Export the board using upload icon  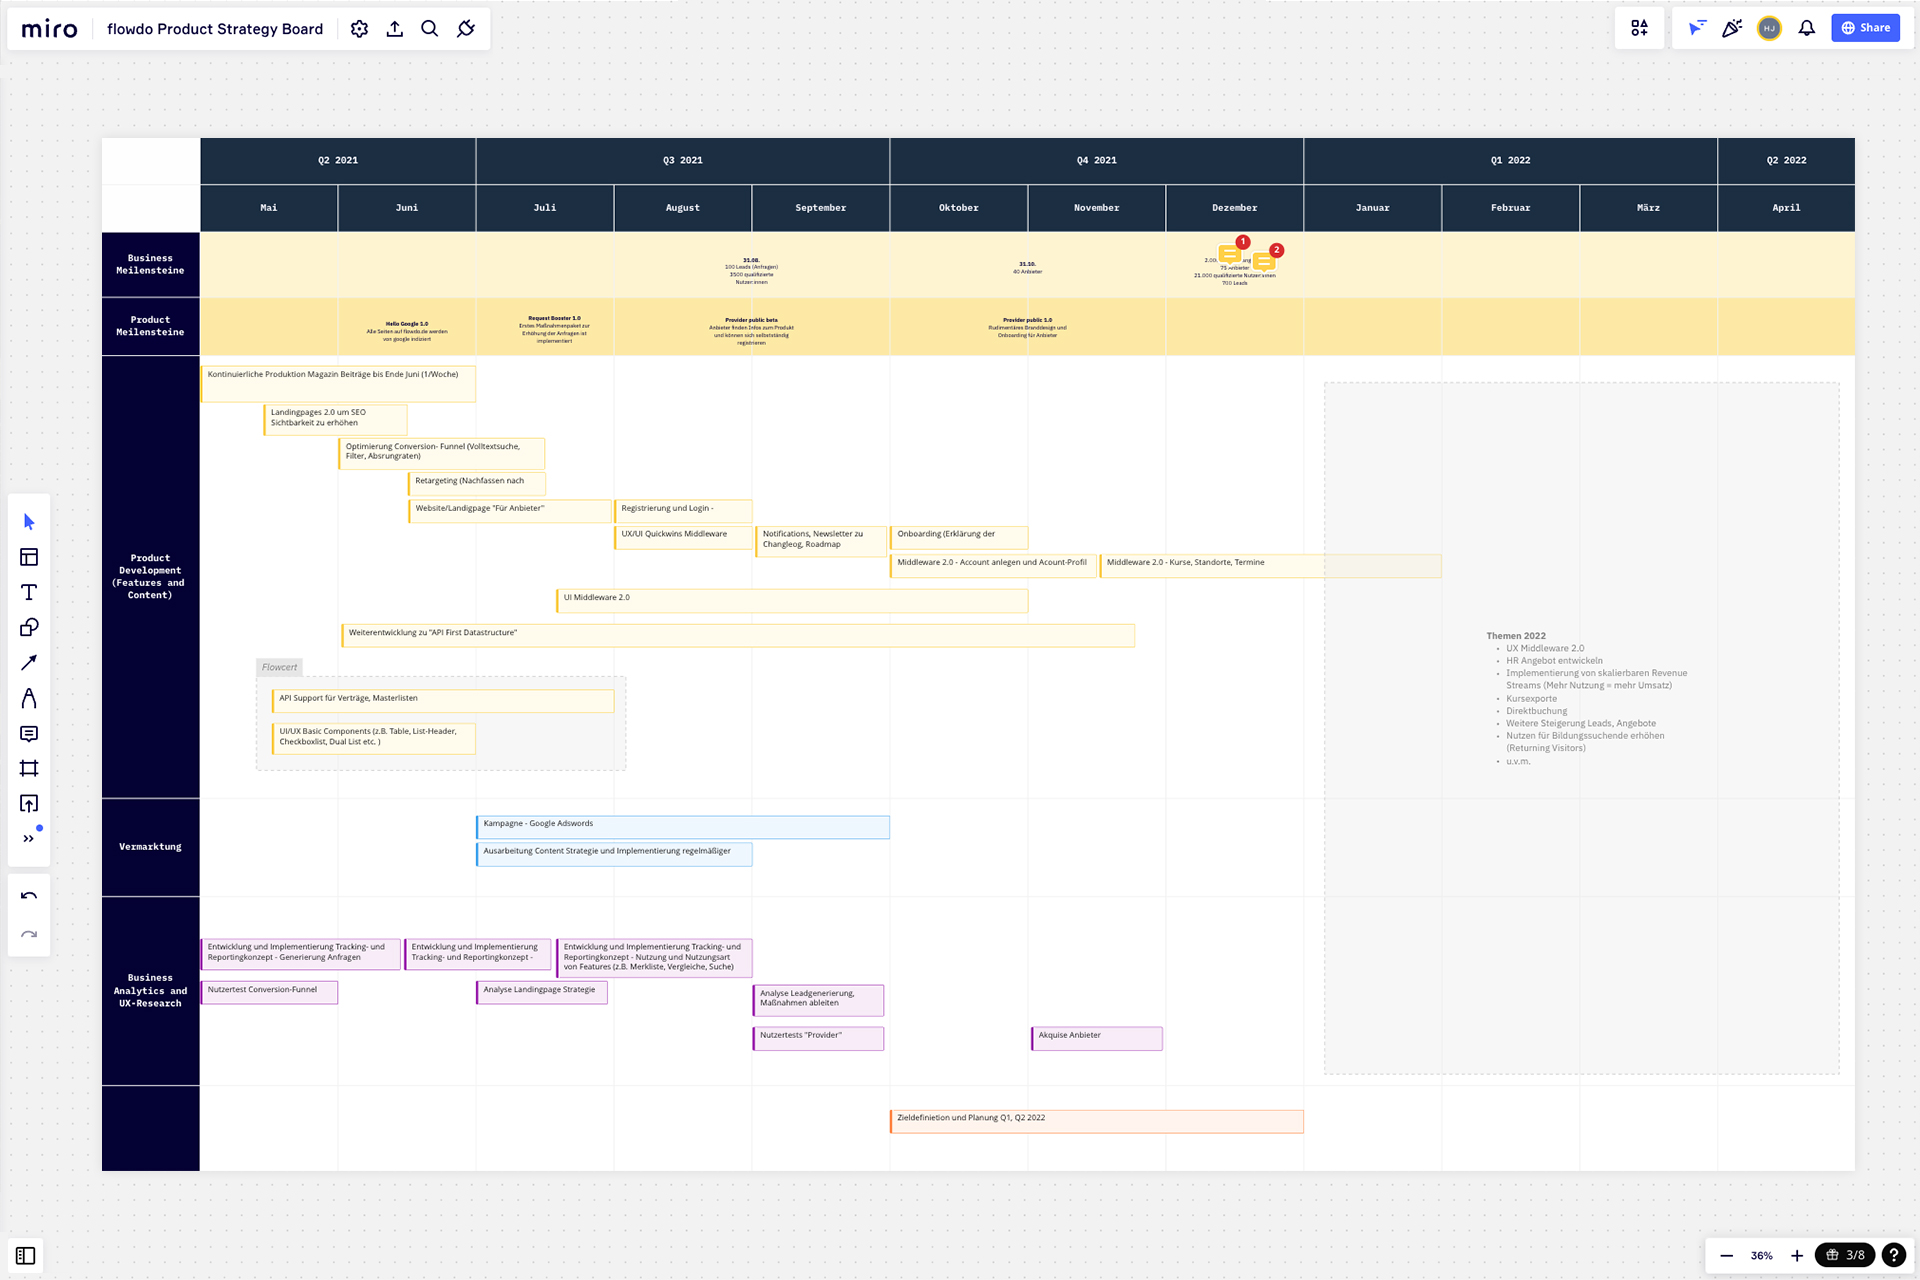point(395,29)
